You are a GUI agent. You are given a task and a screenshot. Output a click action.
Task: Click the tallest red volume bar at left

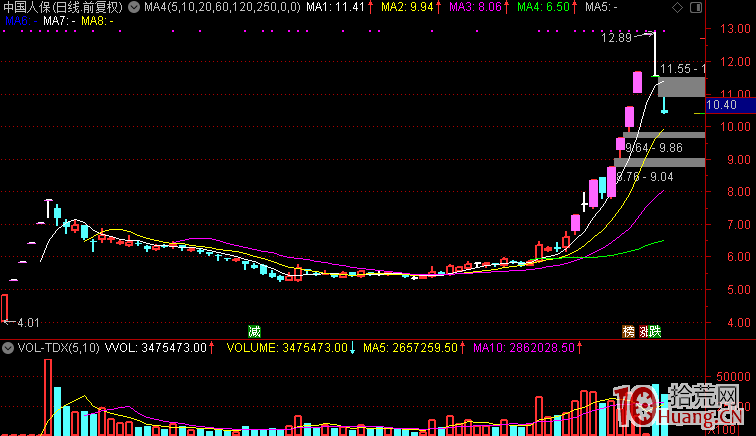pos(48,397)
